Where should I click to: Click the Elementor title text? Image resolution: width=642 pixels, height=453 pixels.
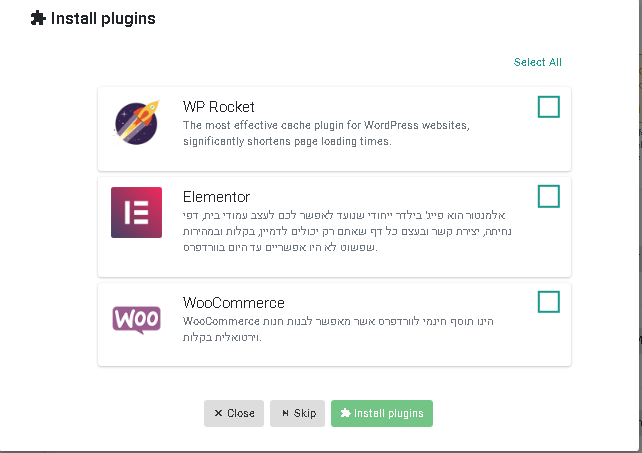pyautogui.click(x=216, y=197)
